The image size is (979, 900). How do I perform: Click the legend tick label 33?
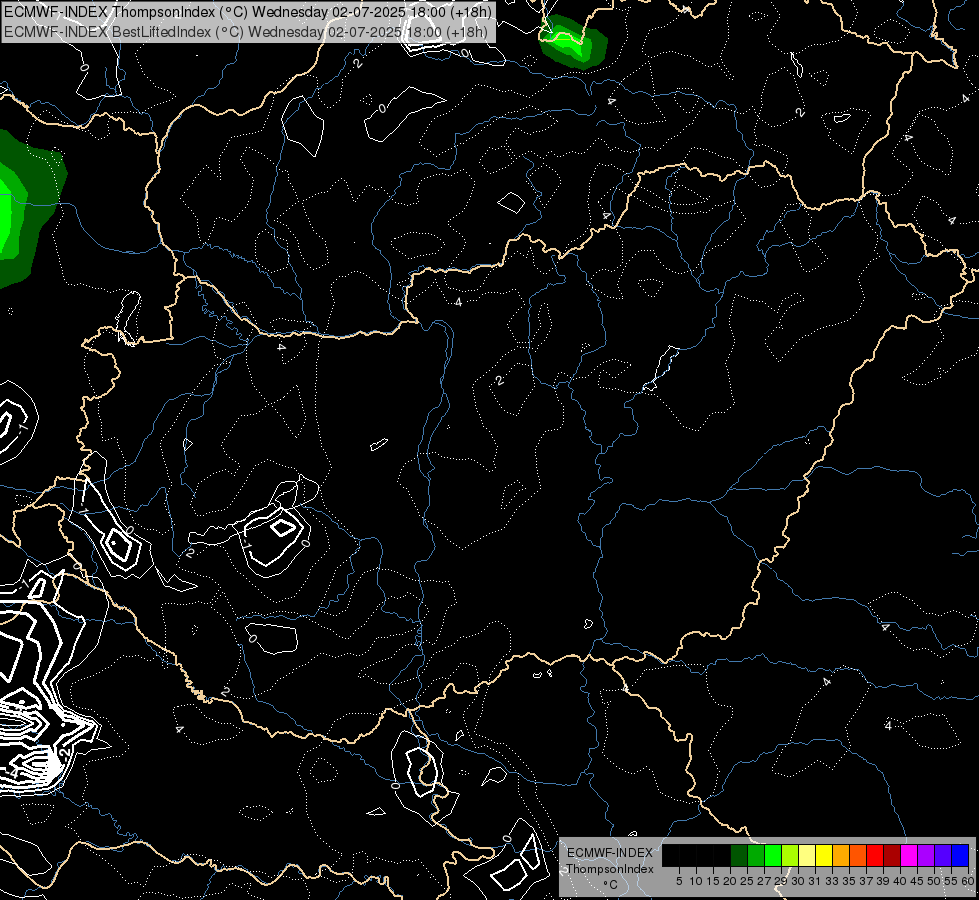(x=832, y=881)
